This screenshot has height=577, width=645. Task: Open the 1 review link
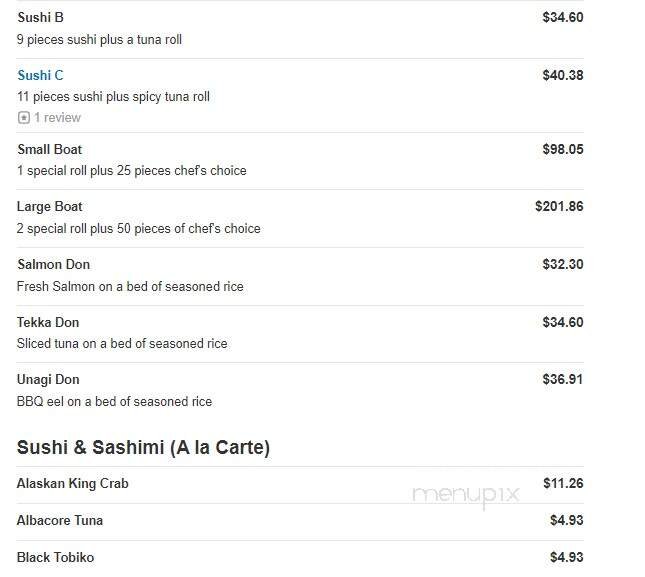(57, 118)
